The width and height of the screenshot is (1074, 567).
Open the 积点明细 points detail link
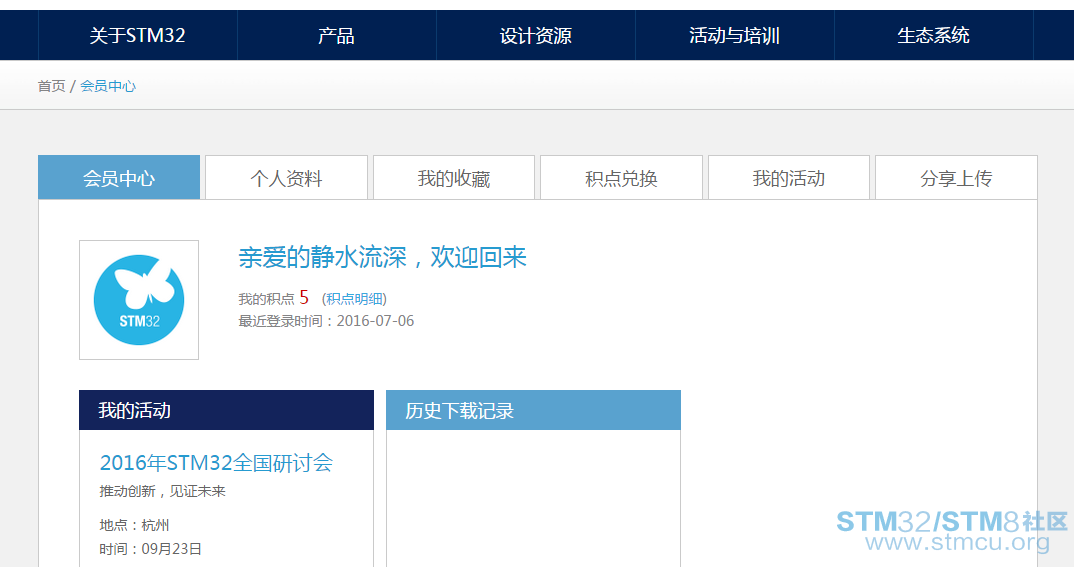point(354,299)
